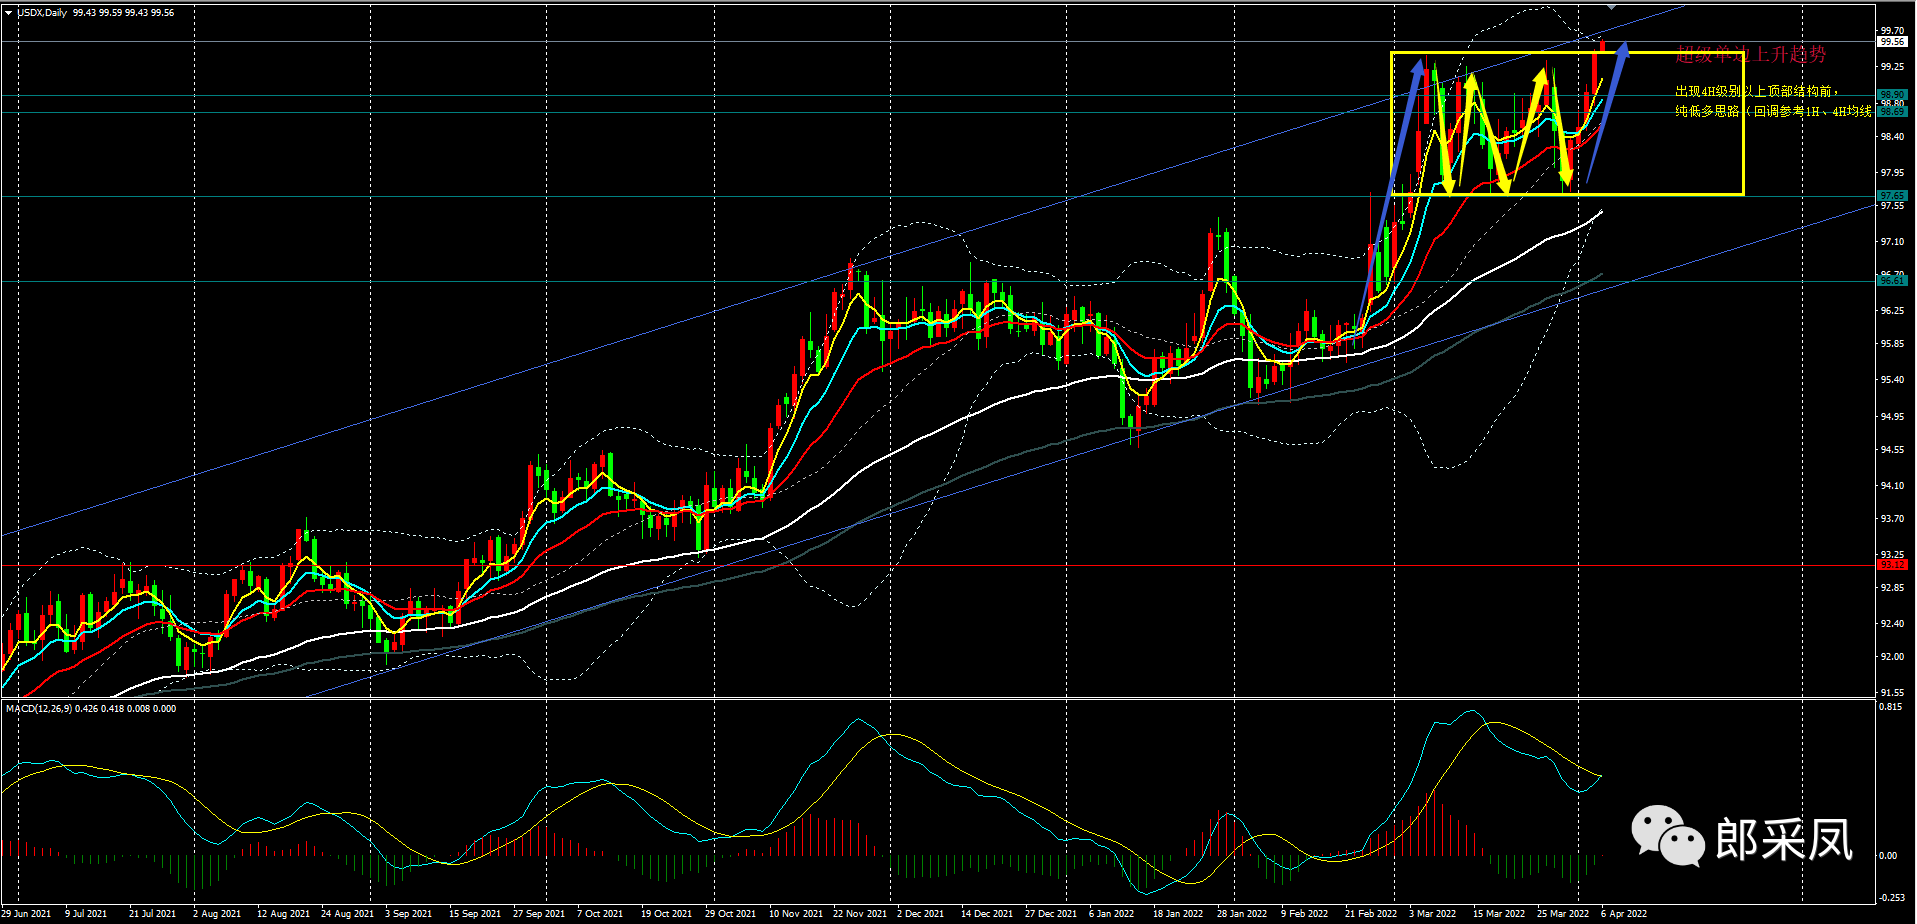Viewport: 1917px width, 924px height.
Task: Select the red text annotation 超级单边上升趋势
Action: 1750,55
